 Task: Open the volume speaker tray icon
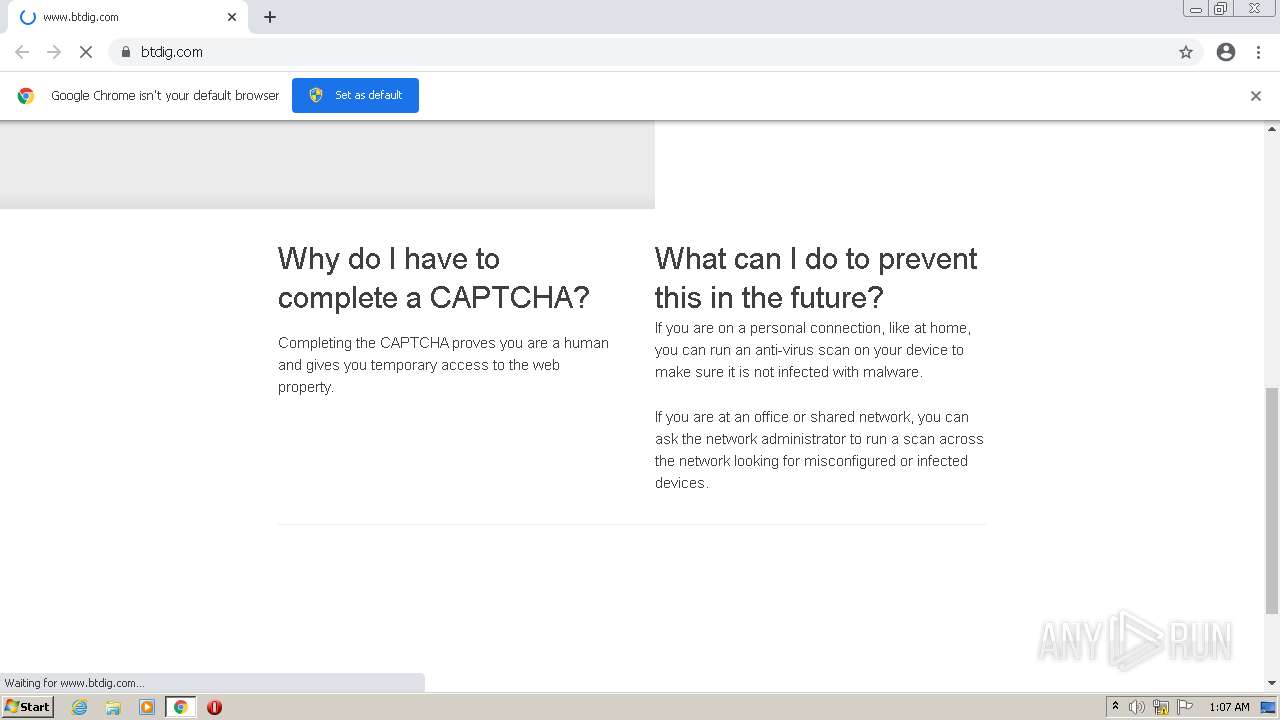[x=1137, y=707]
